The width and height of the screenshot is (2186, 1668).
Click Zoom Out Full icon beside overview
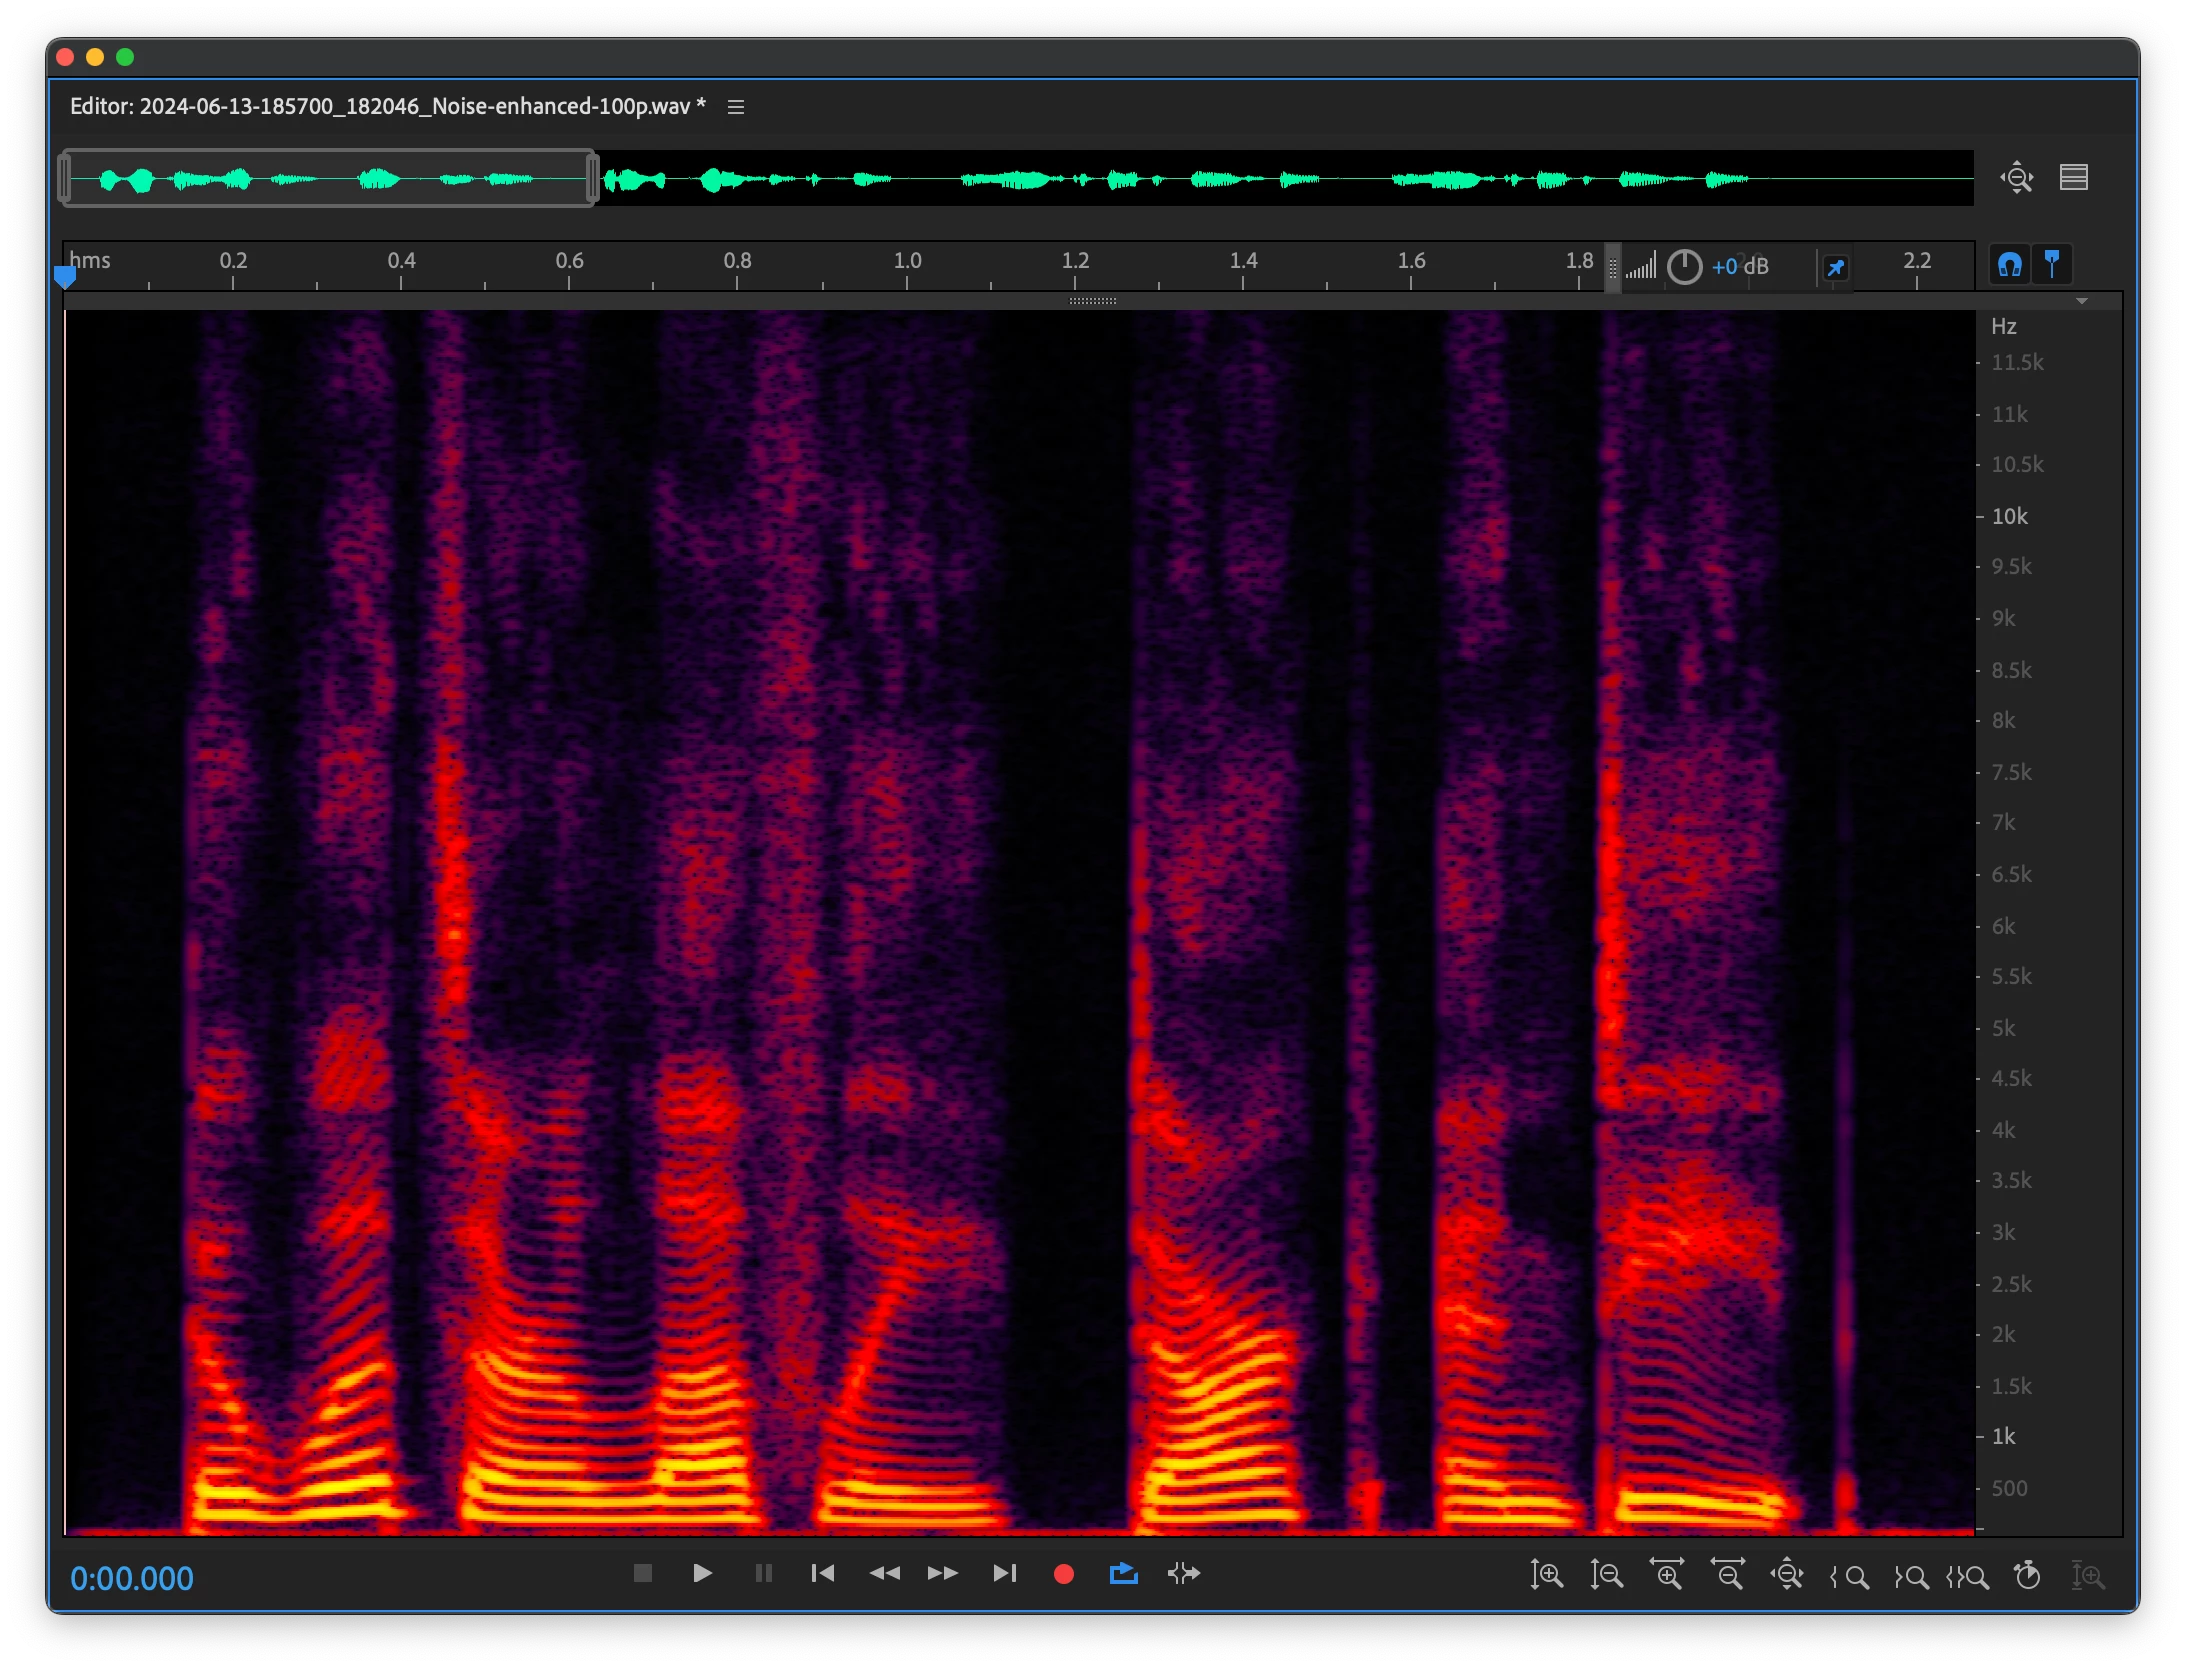click(2017, 178)
